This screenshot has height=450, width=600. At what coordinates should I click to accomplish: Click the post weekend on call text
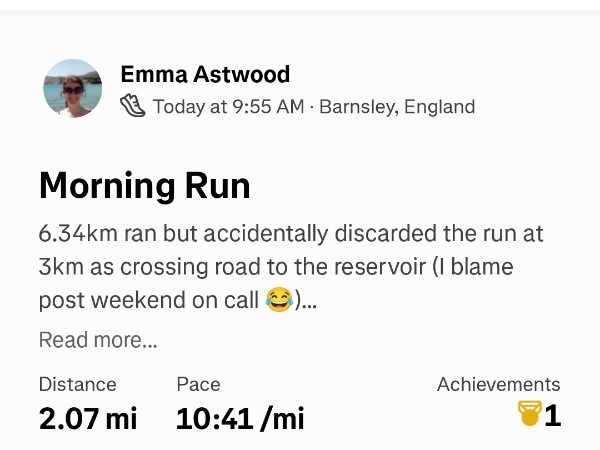[150, 300]
